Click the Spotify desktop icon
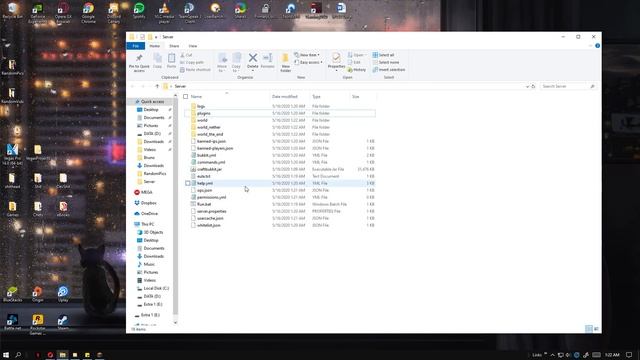The image size is (640, 360). 139,11
